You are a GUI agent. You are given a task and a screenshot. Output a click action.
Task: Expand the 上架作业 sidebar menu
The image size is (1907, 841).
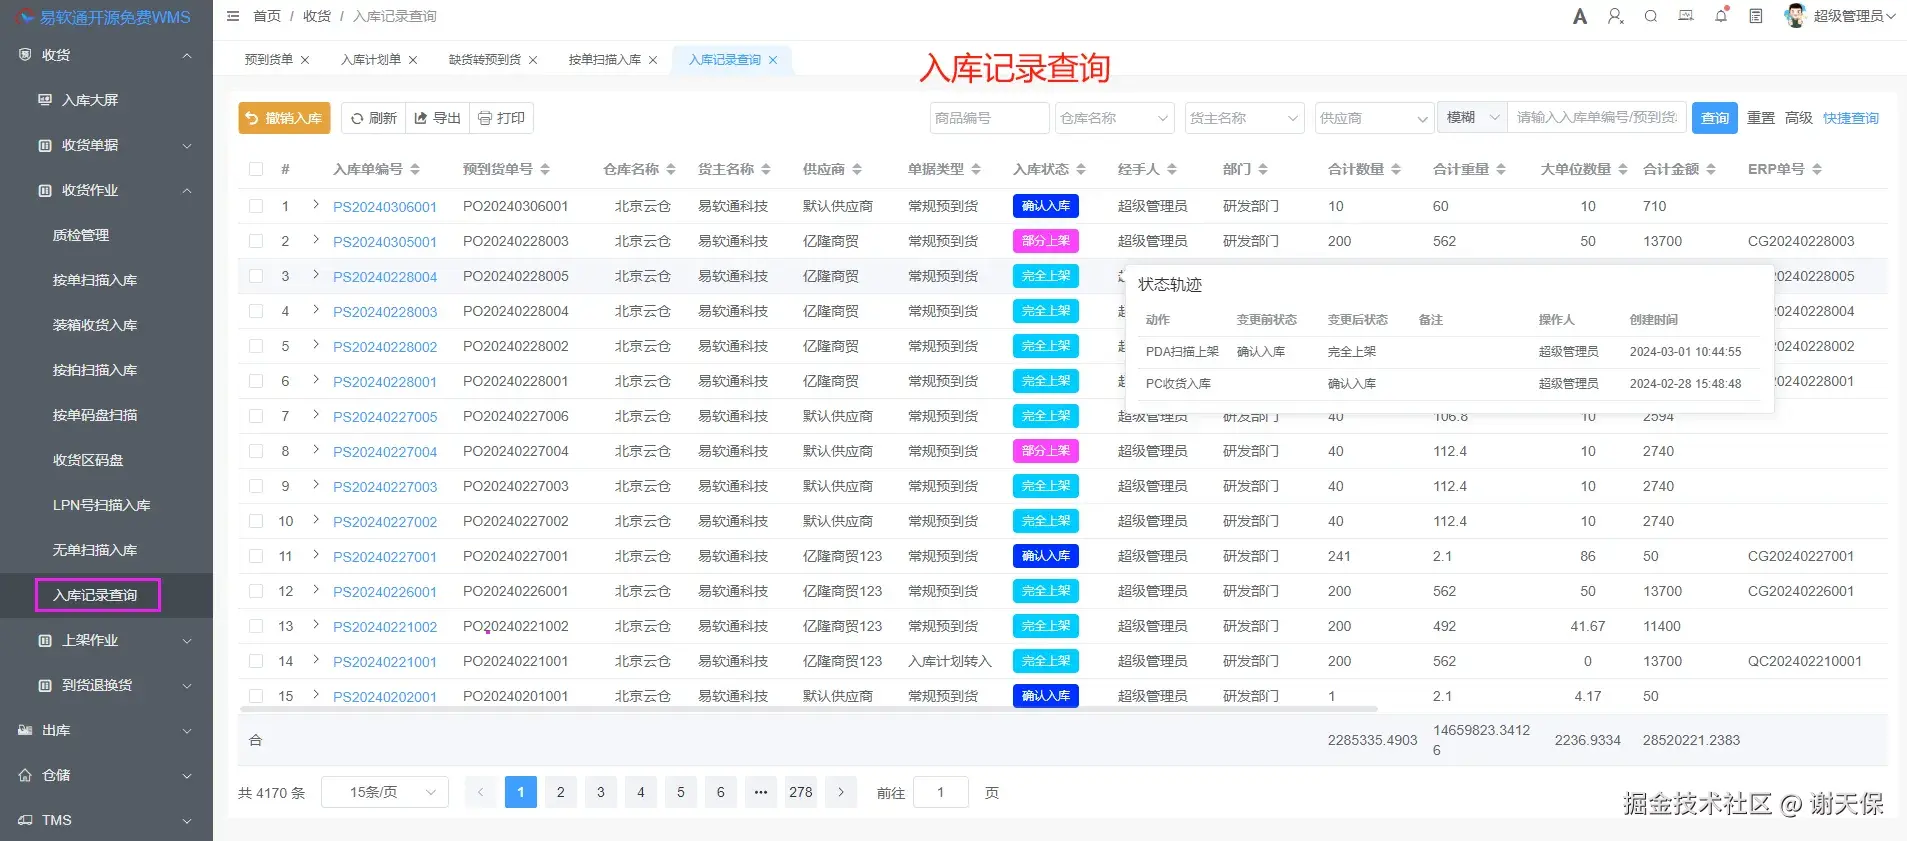[106, 640]
